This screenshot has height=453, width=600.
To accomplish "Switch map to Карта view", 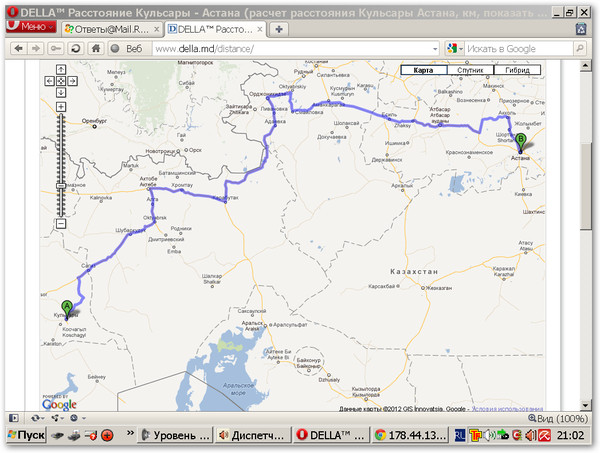I will pyautogui.click(x=423, y=71).
